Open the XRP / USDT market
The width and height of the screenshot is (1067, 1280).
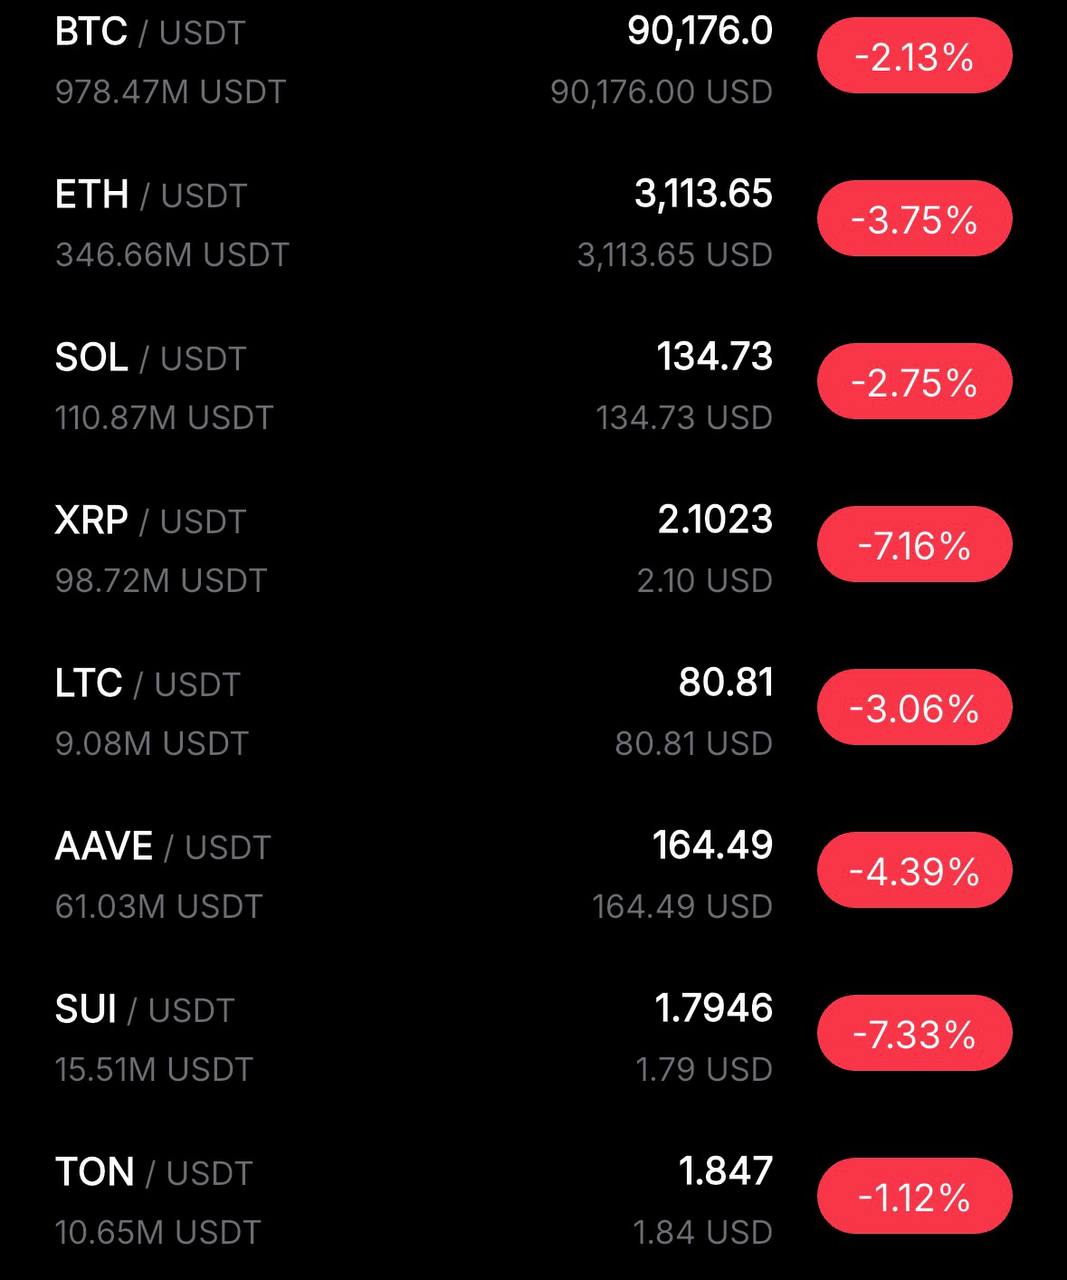pyautogui.click(x=150, y=521)
